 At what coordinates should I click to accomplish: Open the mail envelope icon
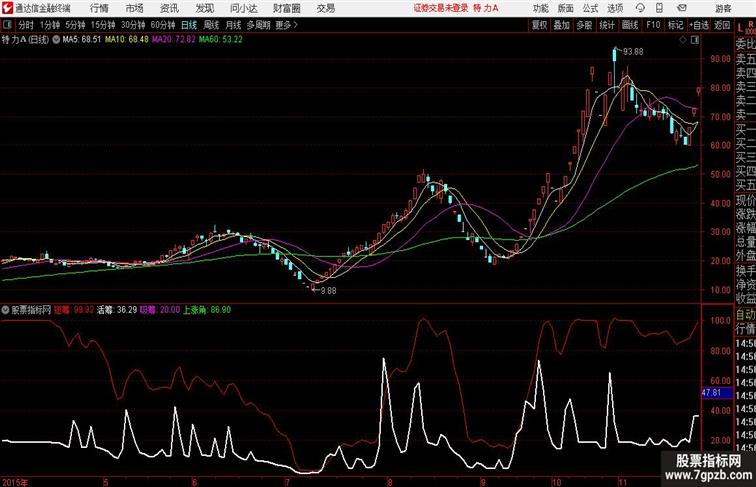click(682, 8)
